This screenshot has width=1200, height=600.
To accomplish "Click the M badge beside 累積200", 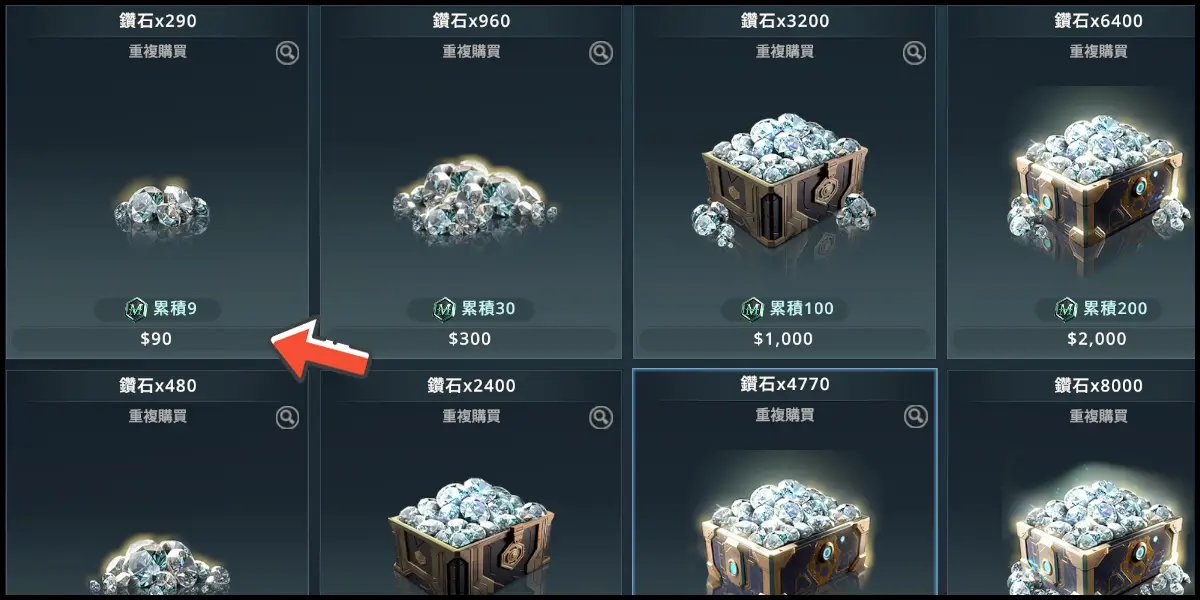I will coord(1068,309).
